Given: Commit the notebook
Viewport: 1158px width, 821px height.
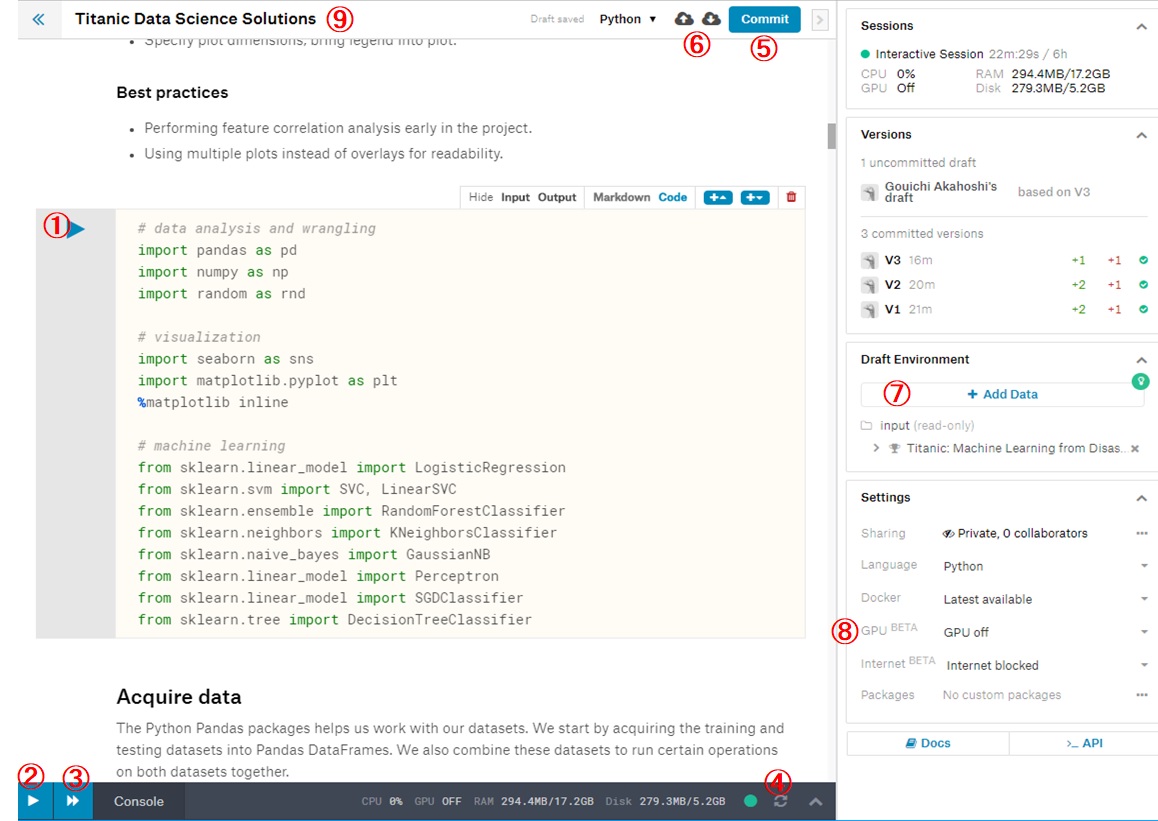Looking at the screenshot, I should point(764,18).
